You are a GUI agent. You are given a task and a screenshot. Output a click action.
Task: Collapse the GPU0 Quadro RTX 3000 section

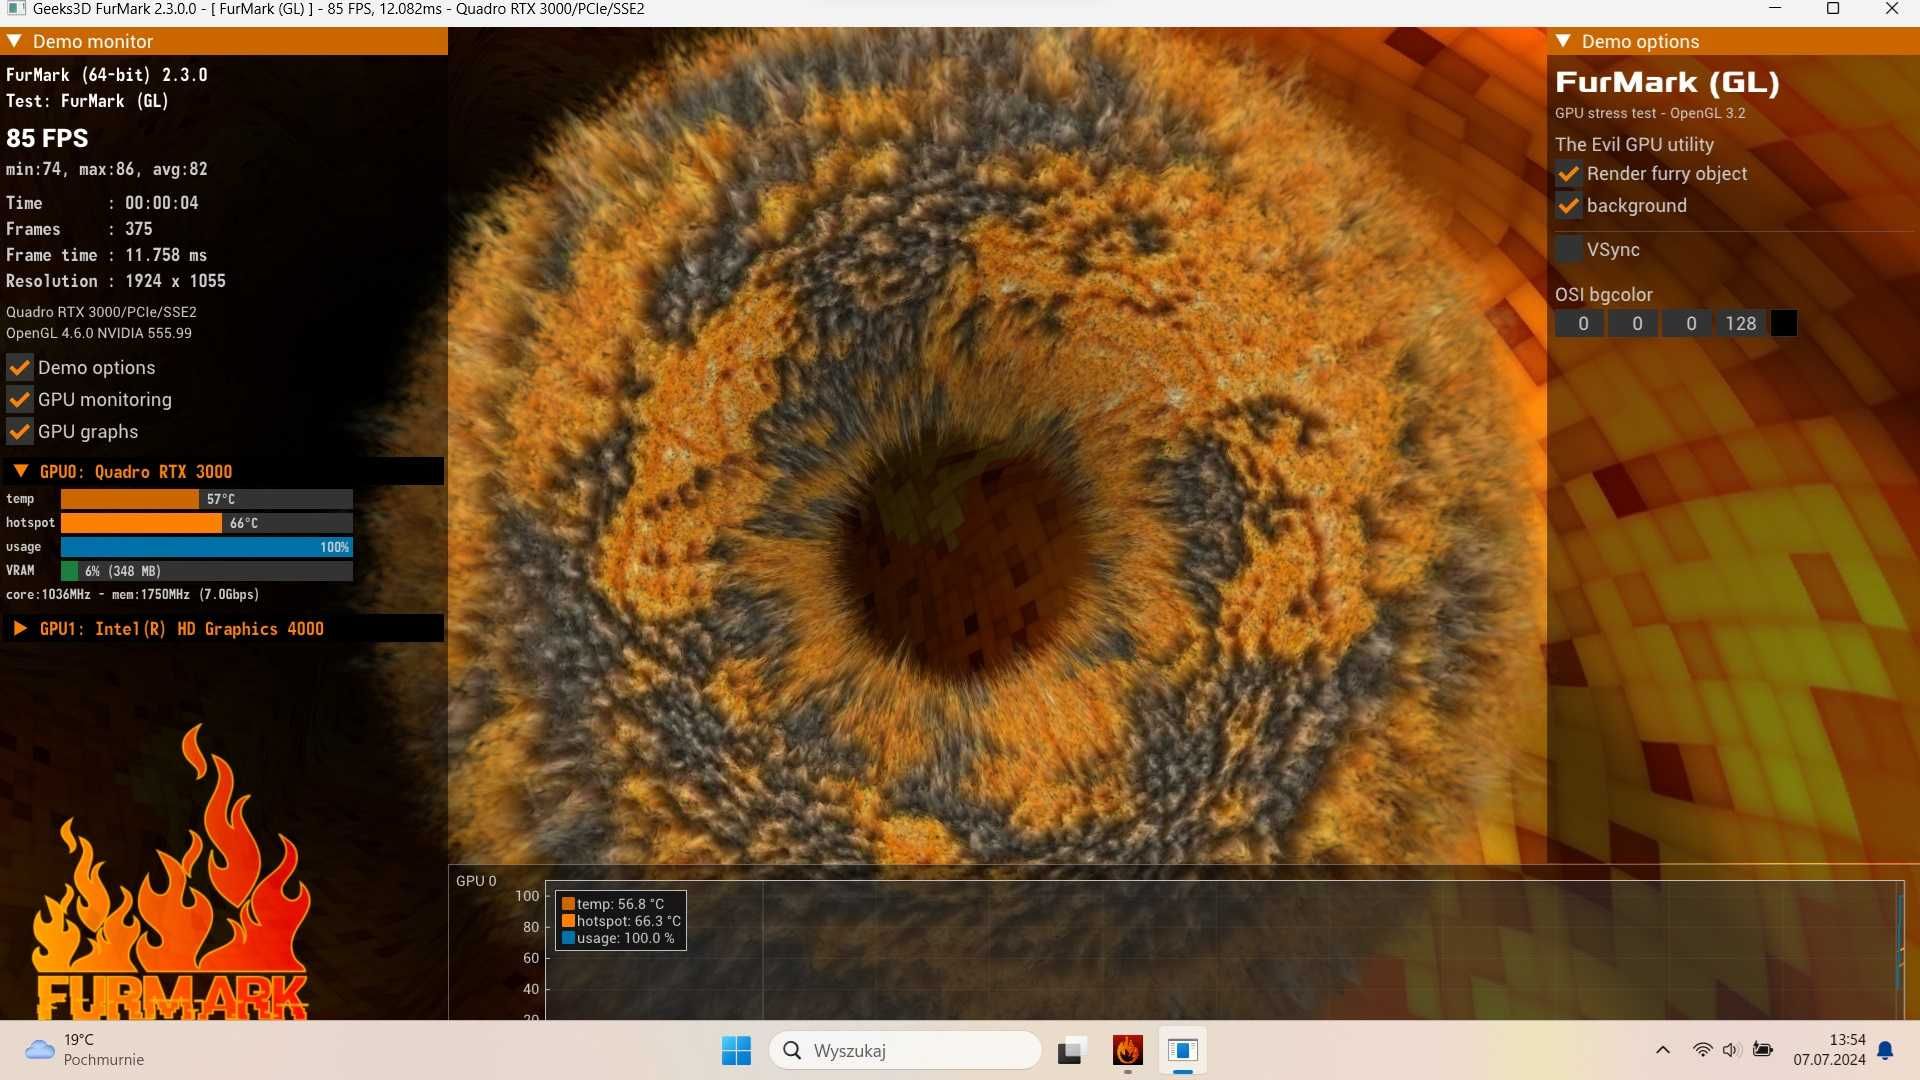click(20, 471)
